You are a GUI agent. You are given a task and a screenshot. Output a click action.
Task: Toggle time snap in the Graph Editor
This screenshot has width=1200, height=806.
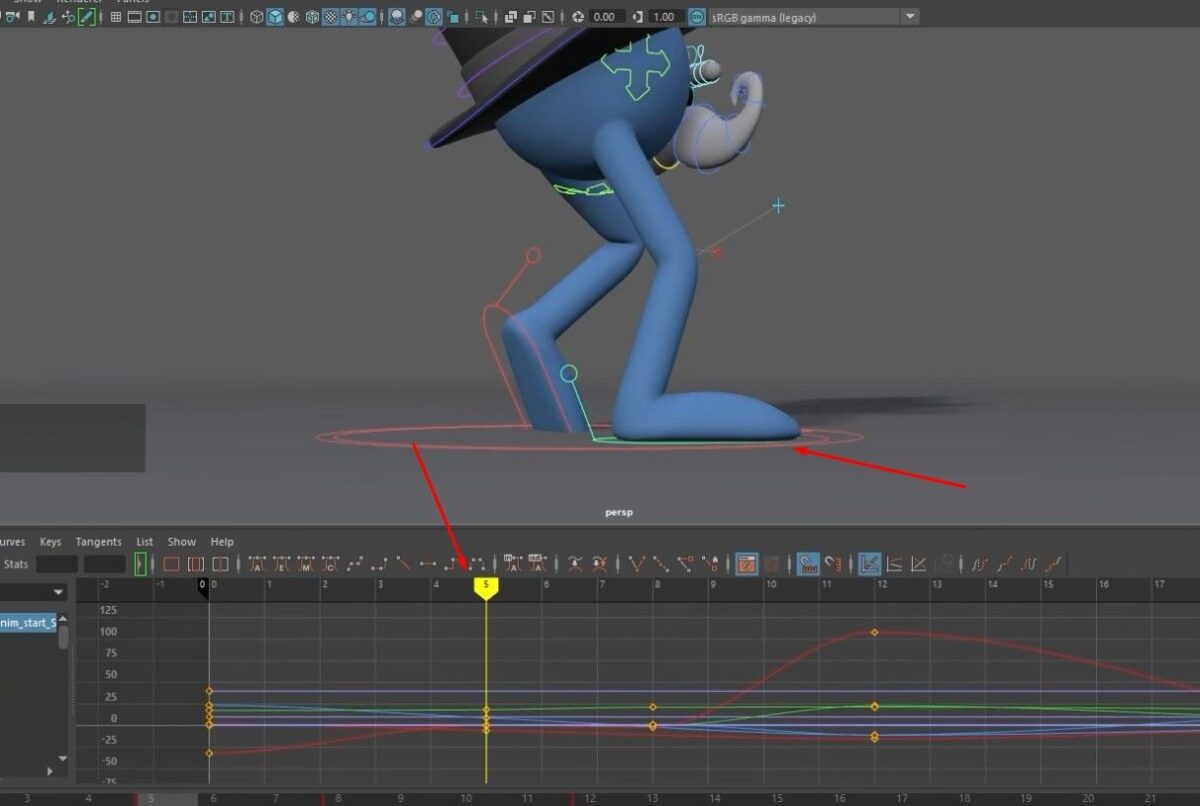coord(808,565)
